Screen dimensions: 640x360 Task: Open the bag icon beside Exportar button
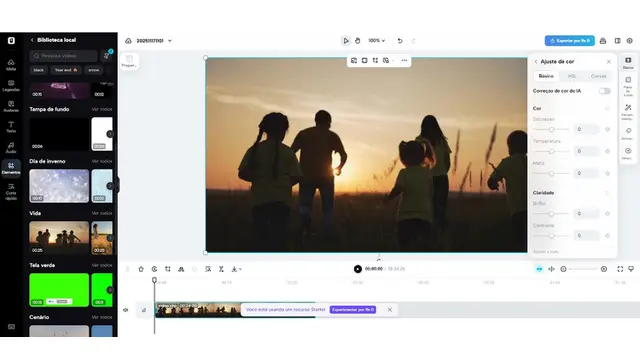(603, 41)
